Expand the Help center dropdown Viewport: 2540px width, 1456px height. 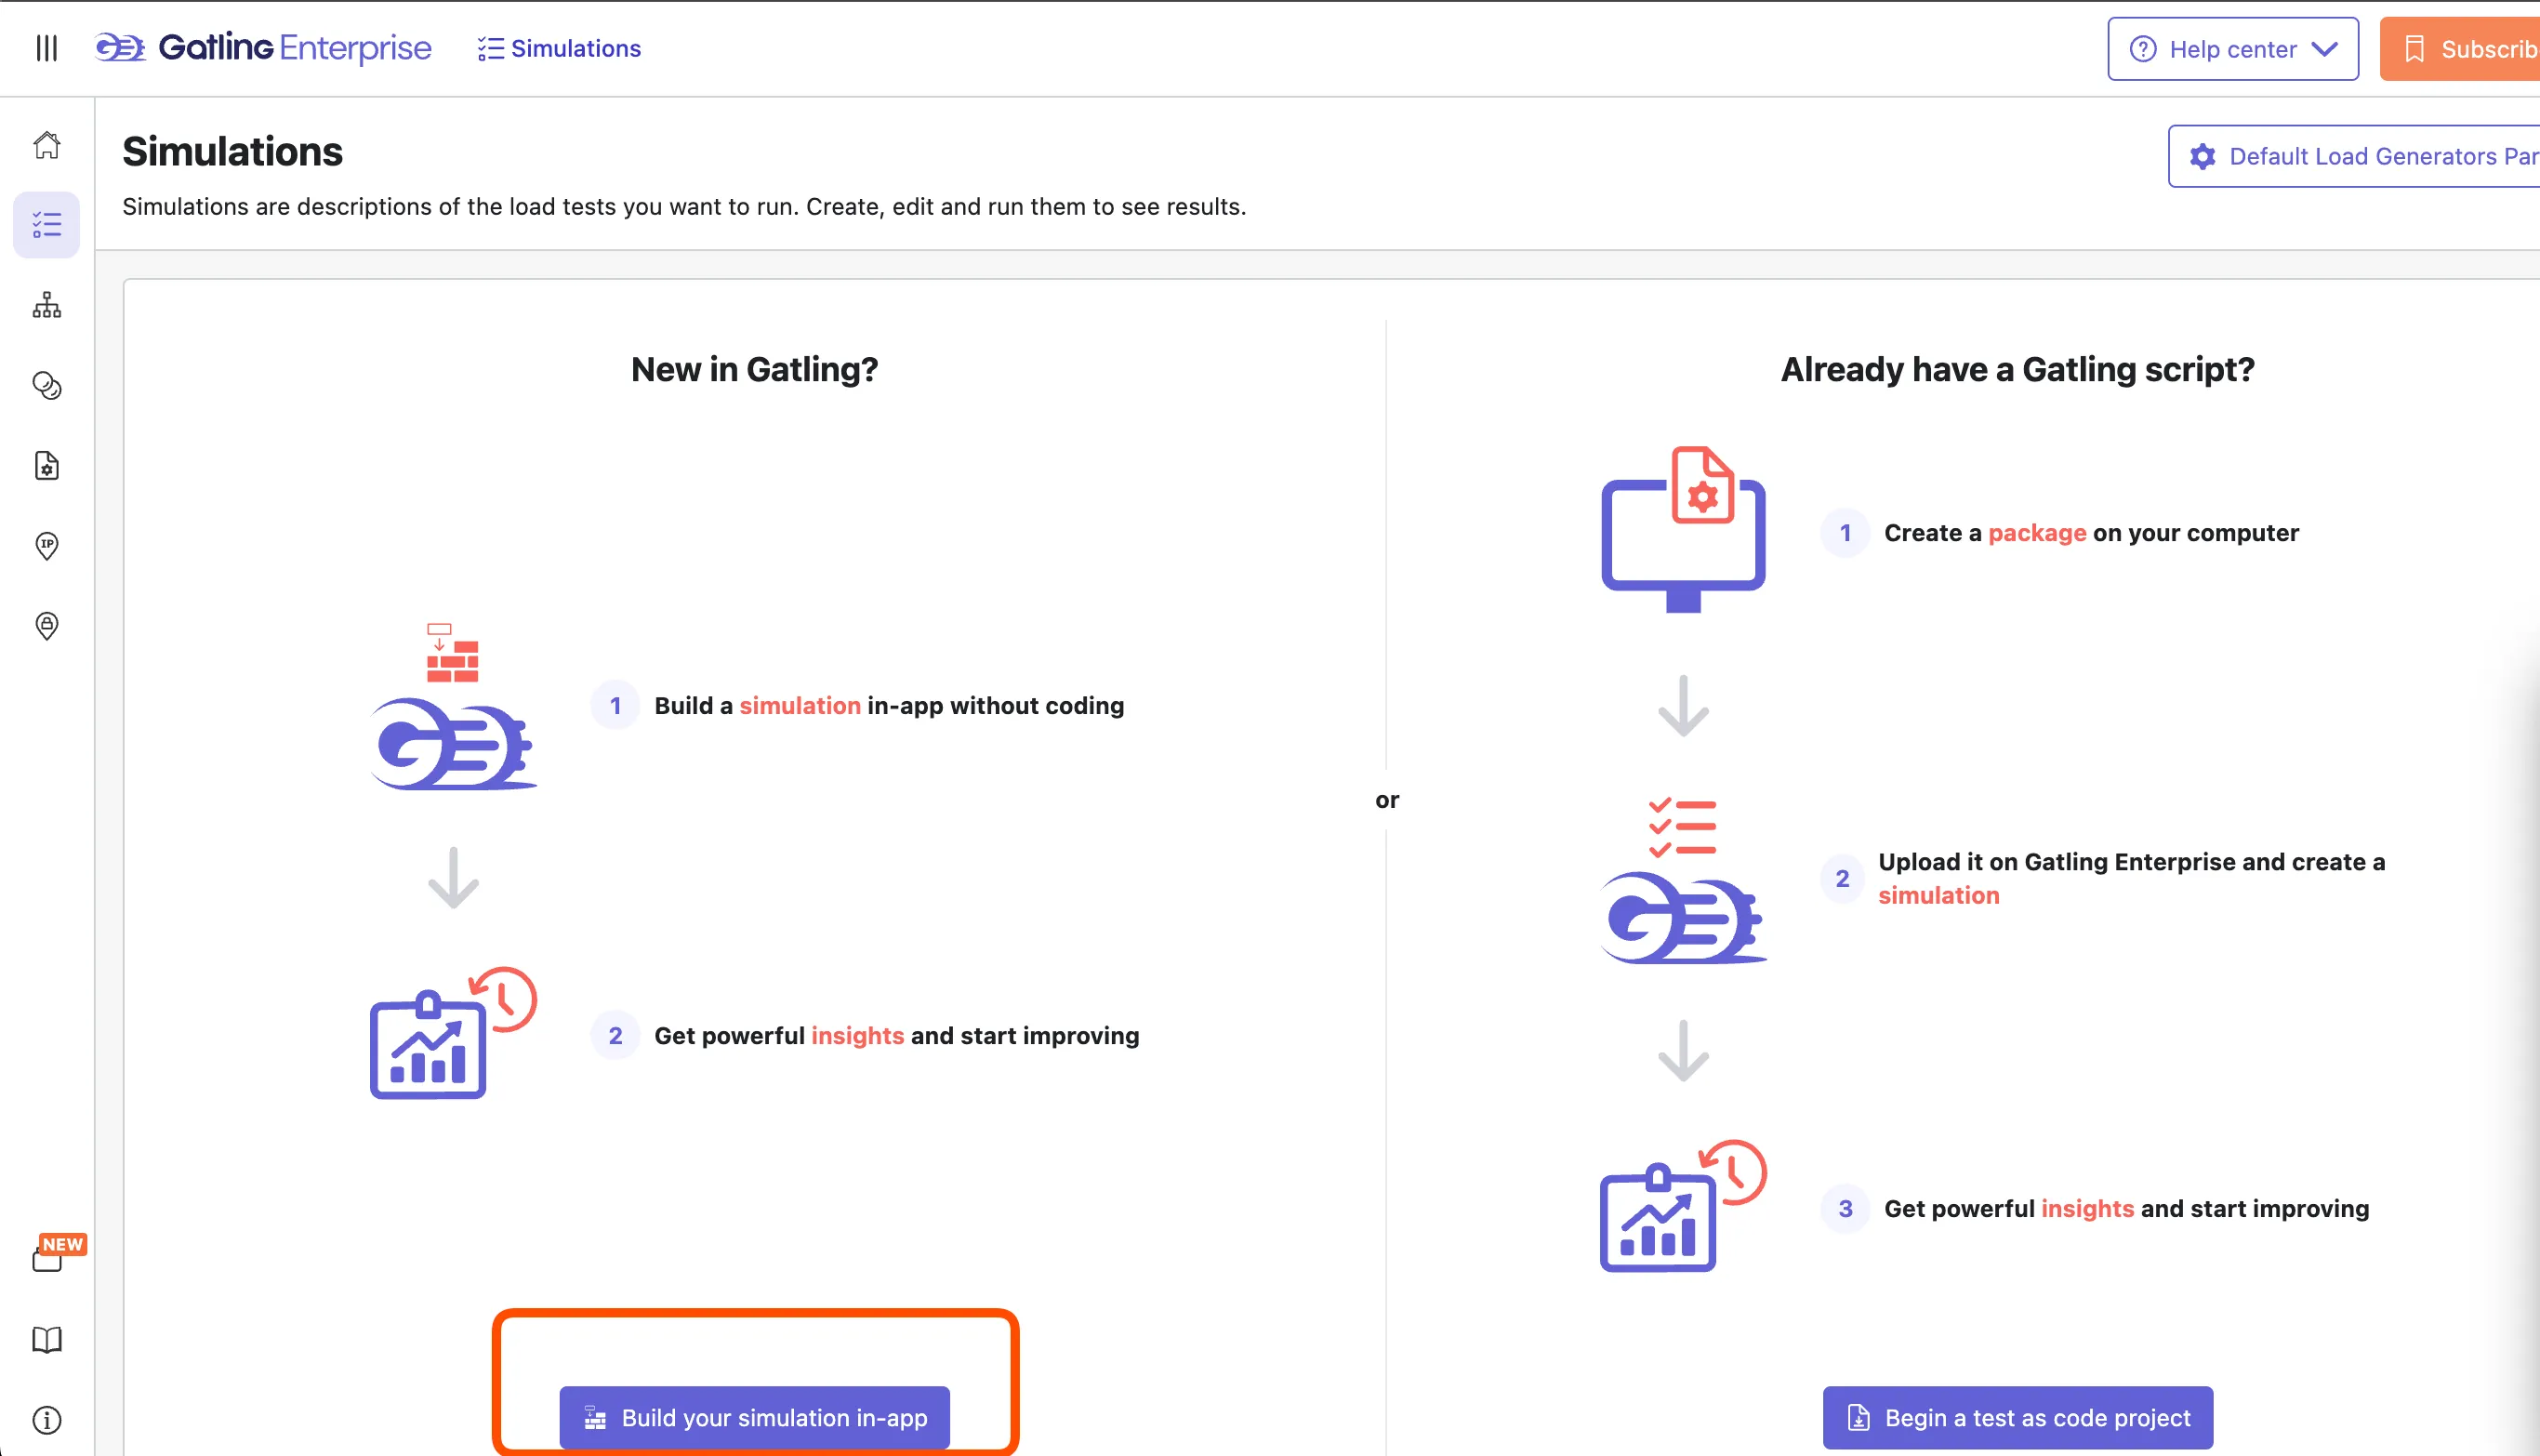coord(2232,49)
